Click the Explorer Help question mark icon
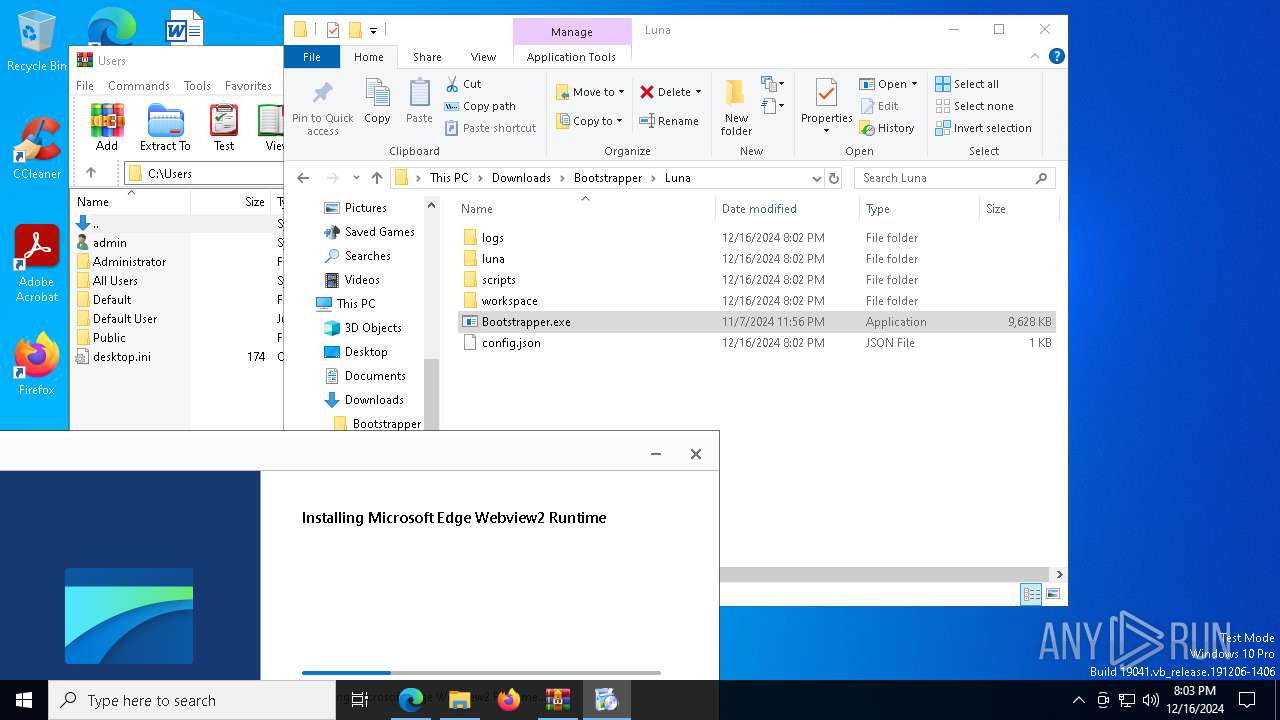 (1056, 57)
